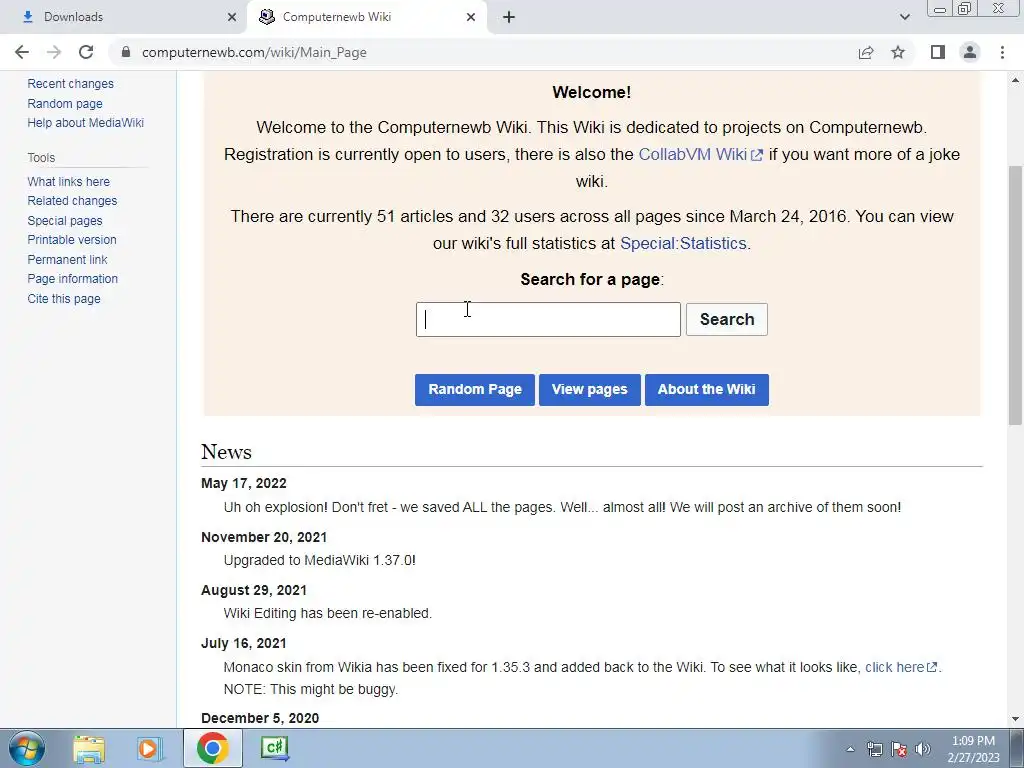Show hidden system tray icons

pyautogui.click(x=850, y=749)
